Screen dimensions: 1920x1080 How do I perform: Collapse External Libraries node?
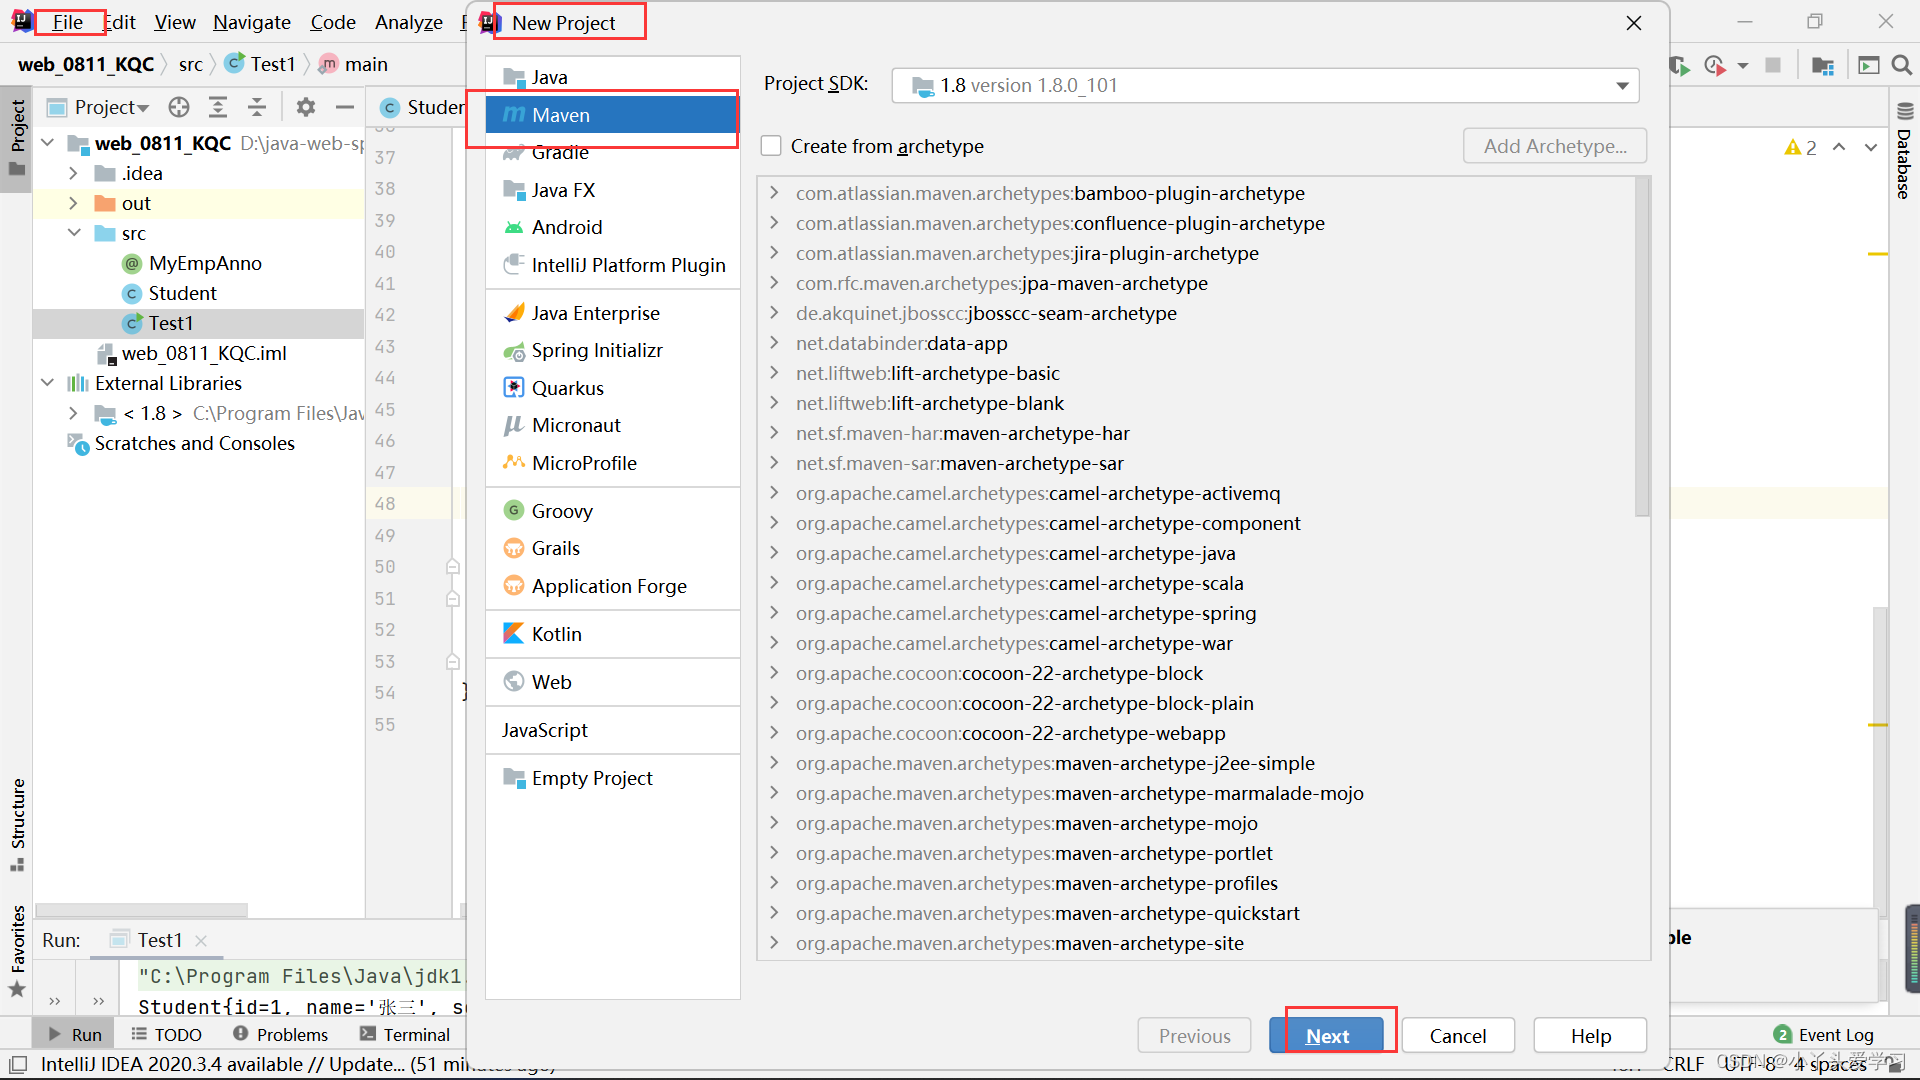coord(47,383)
